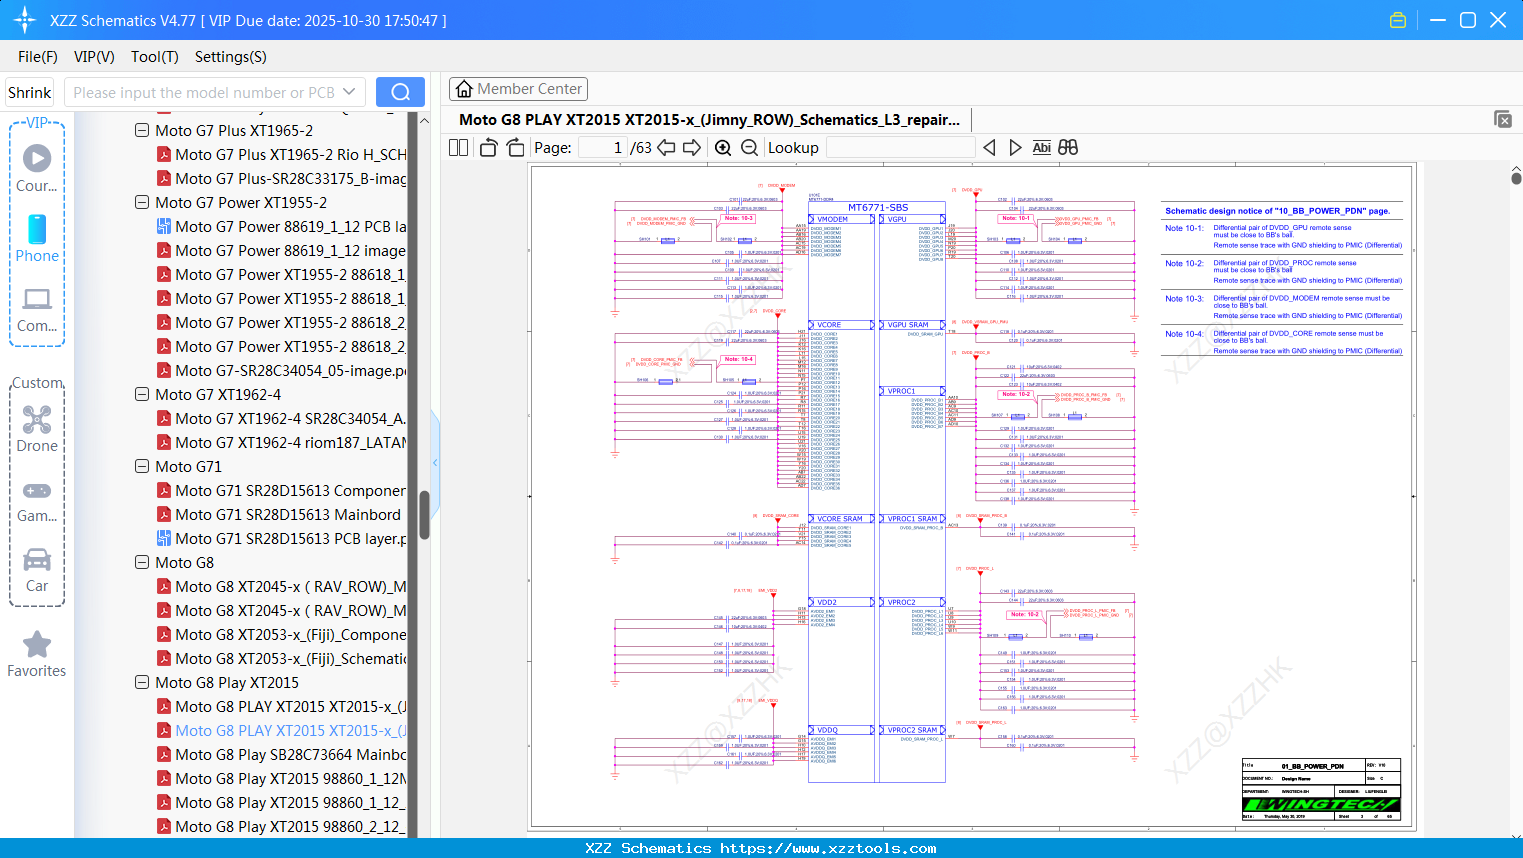The image size is (1523, 858).
Task: Click the binoculars search icon
Action: click(x=1068, y=148)
